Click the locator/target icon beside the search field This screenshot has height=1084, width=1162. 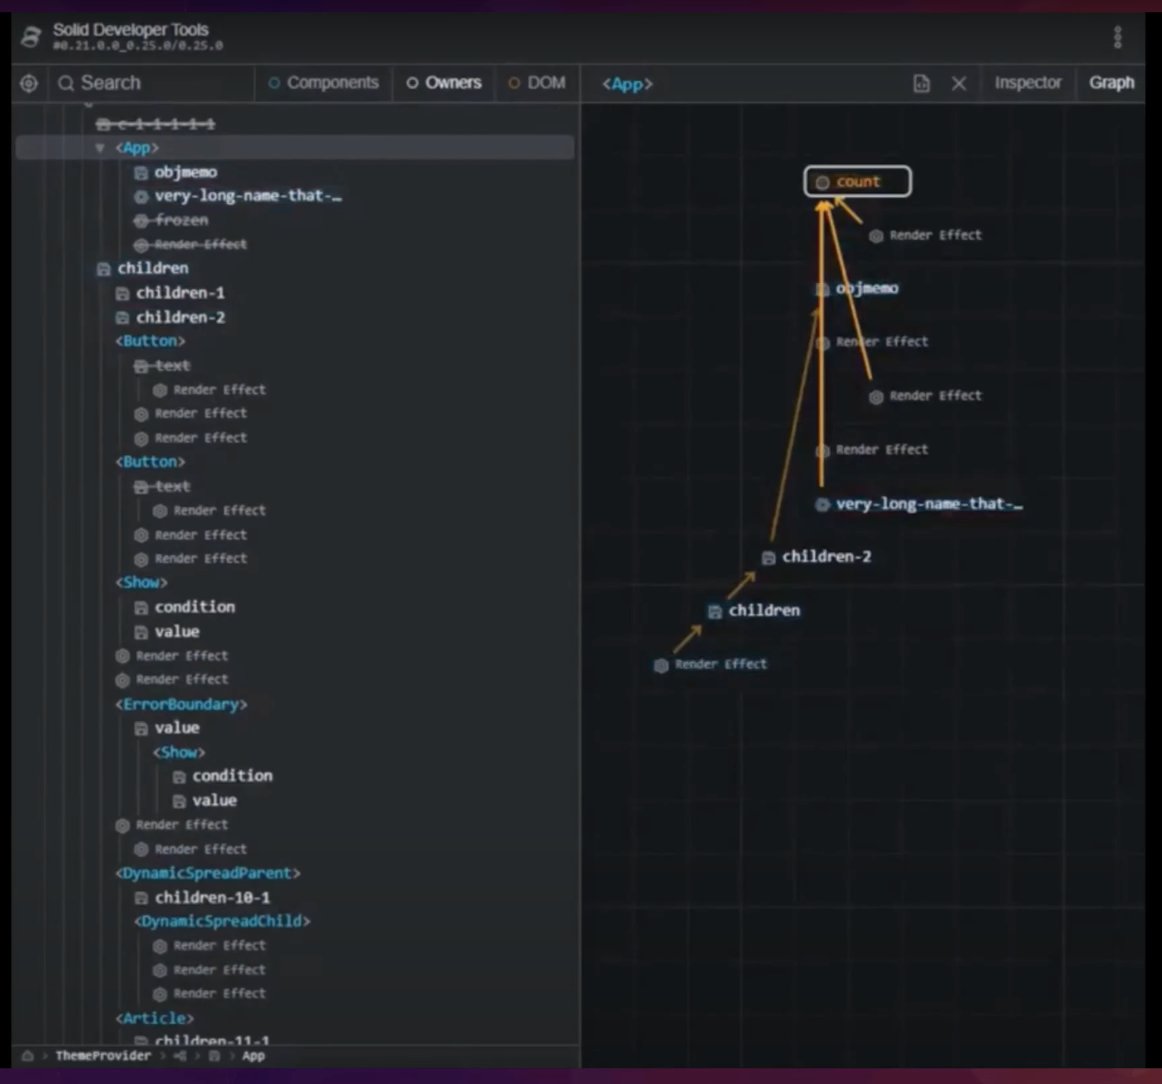pyautogui.click(x=29, y=84)
